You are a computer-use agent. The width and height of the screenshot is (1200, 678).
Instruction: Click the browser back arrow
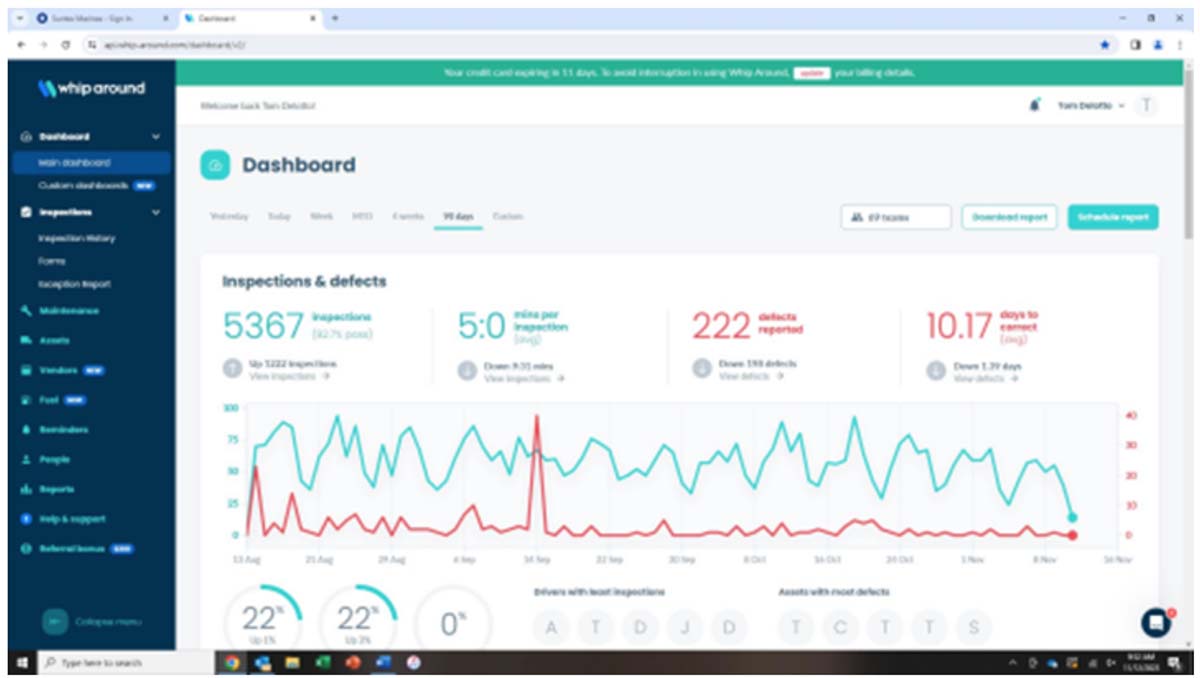(21, 45)
